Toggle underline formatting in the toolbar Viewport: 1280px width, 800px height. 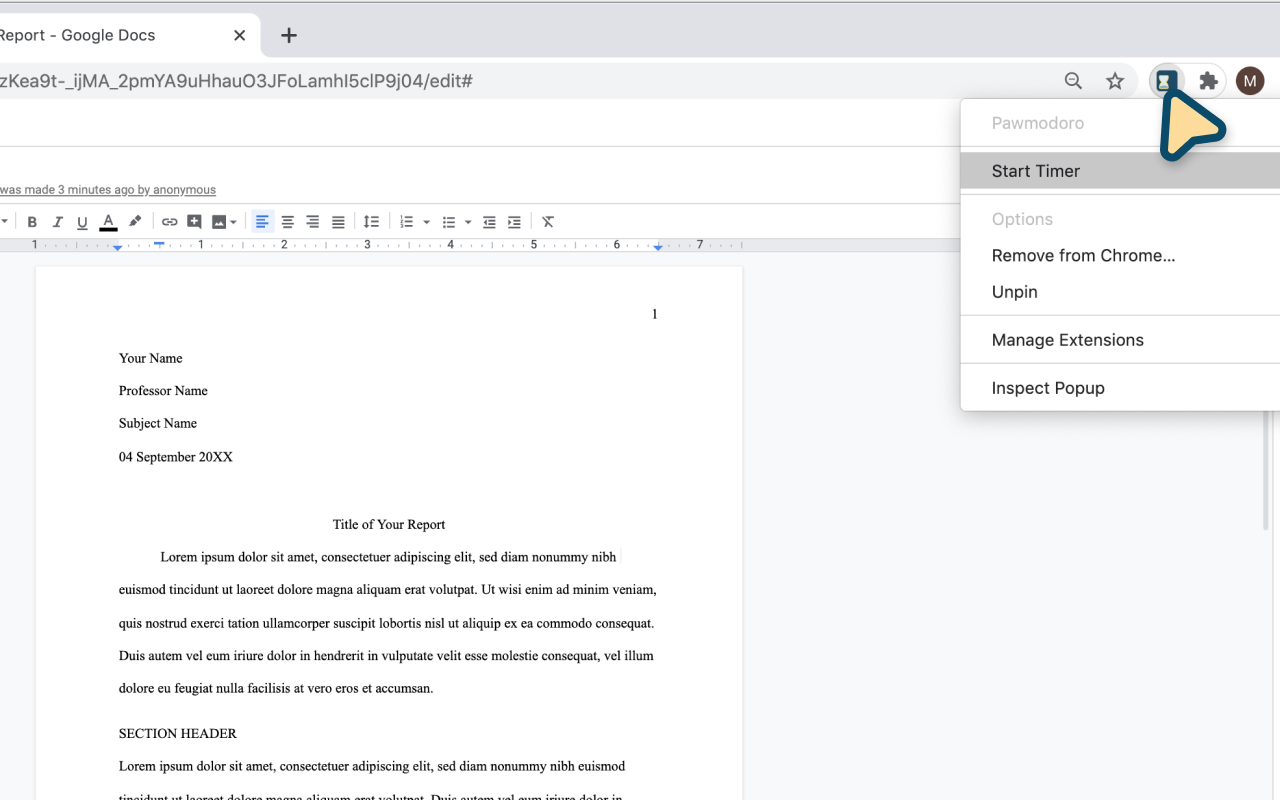pyautogui.click(x=82, y=222)
